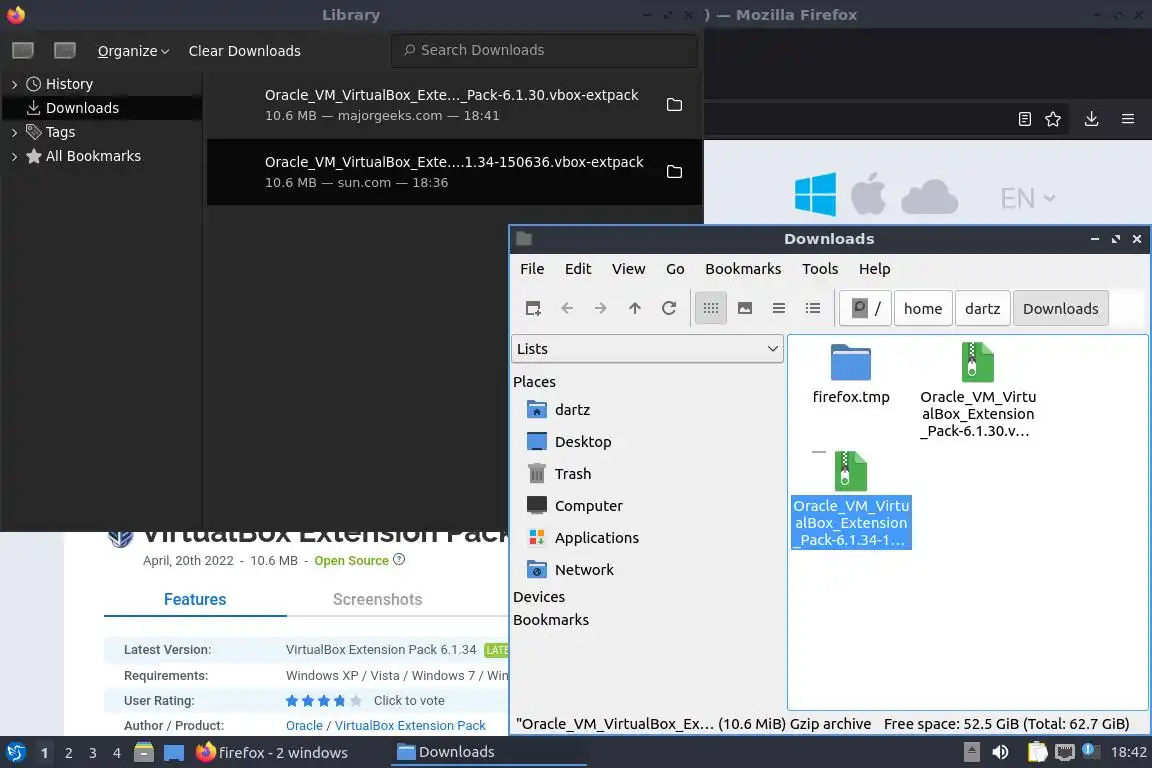Switch to thumbnail view mode
This screenshot has height=768, width=1152.
tap(745, 308)
